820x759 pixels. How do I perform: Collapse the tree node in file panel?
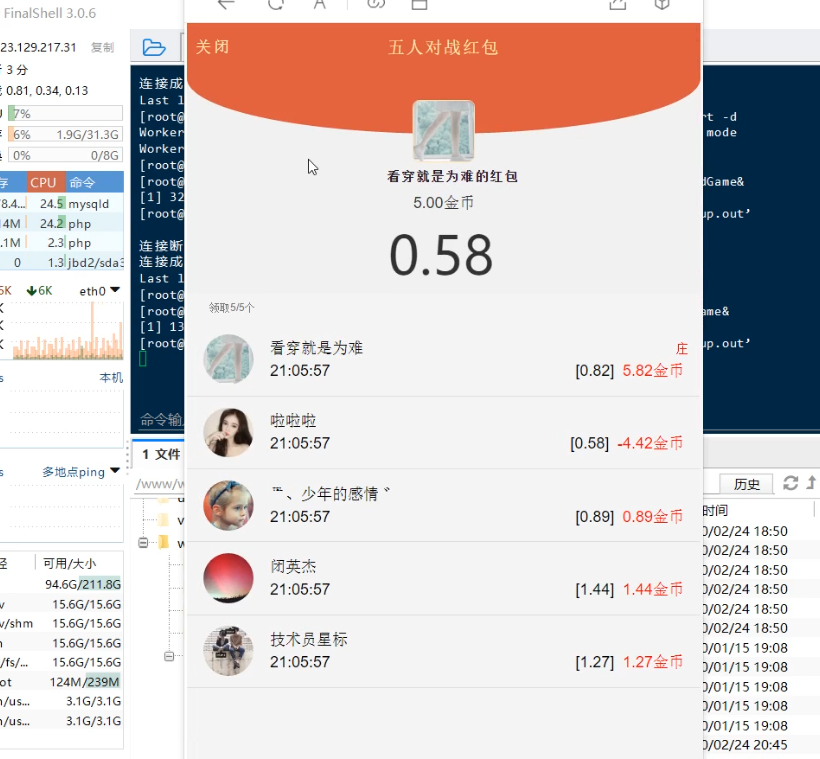(143, 542)
